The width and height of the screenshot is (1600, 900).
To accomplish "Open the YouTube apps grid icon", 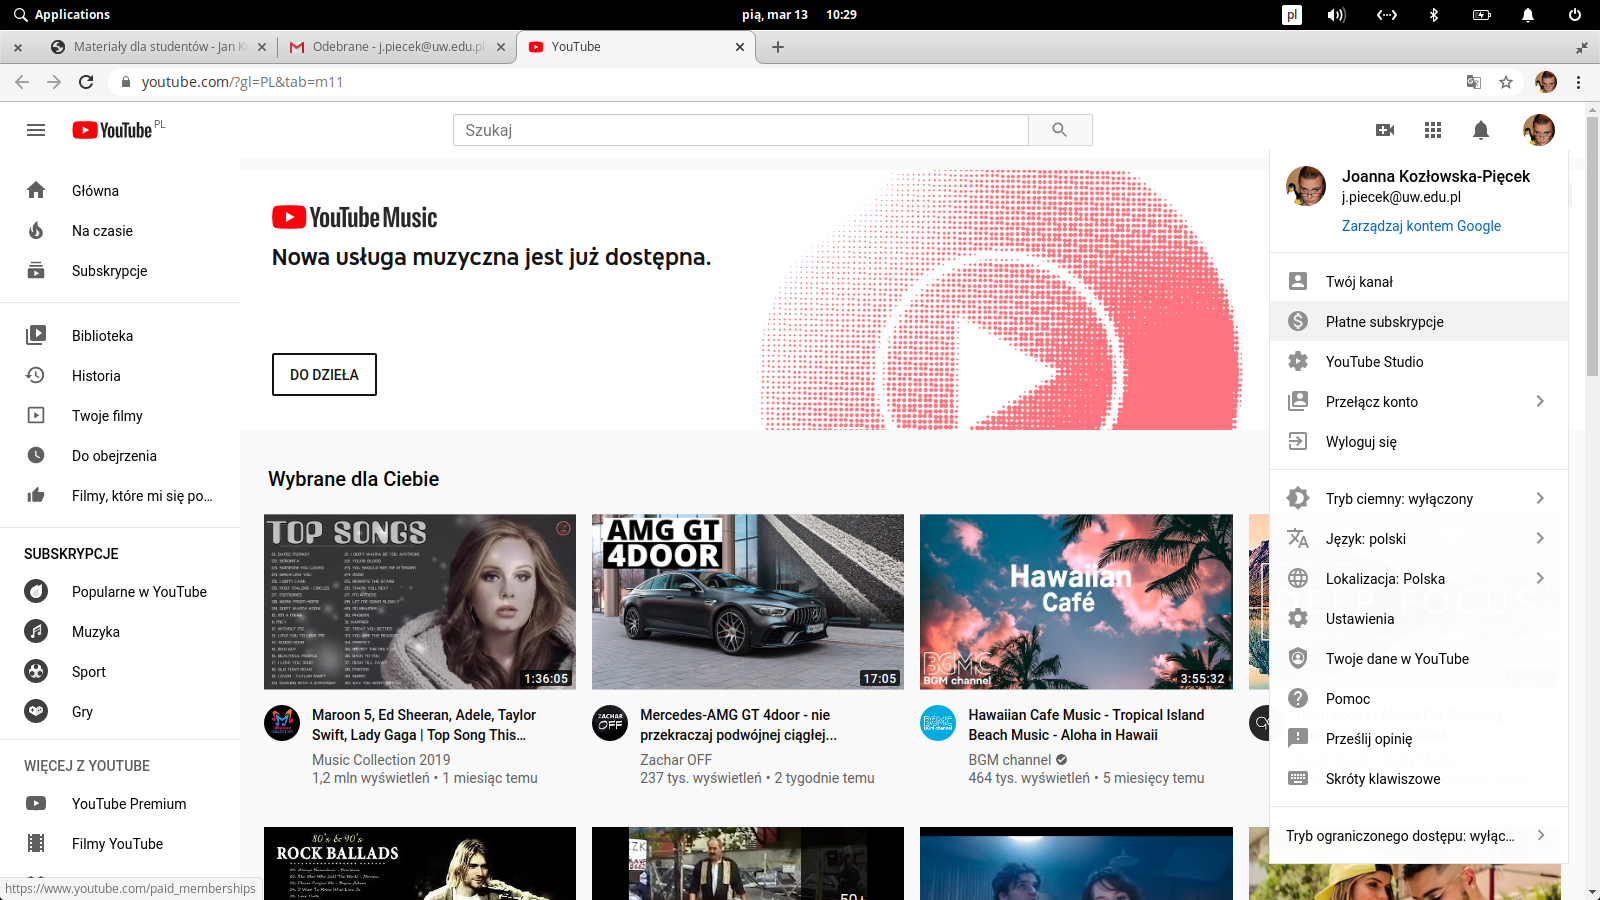I will [x=1433, y=130].
